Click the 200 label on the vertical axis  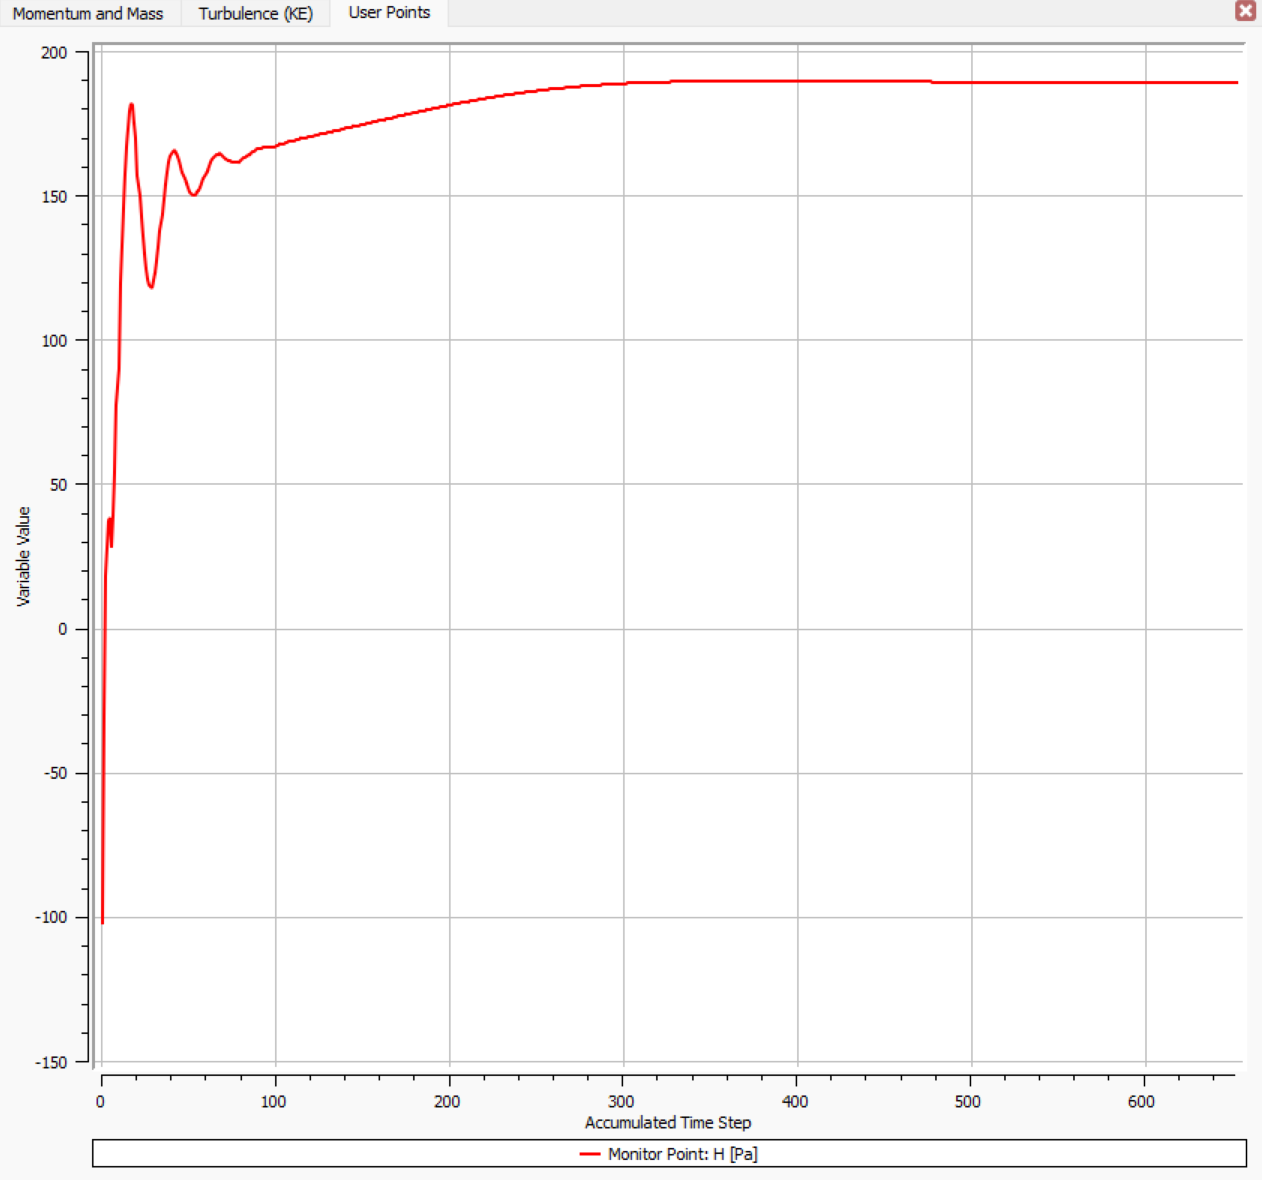(54, 53)
